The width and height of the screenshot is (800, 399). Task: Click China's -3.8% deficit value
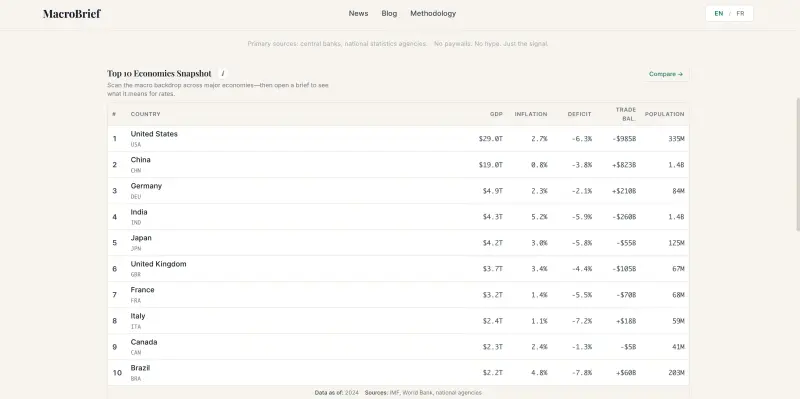click(582, 165)
